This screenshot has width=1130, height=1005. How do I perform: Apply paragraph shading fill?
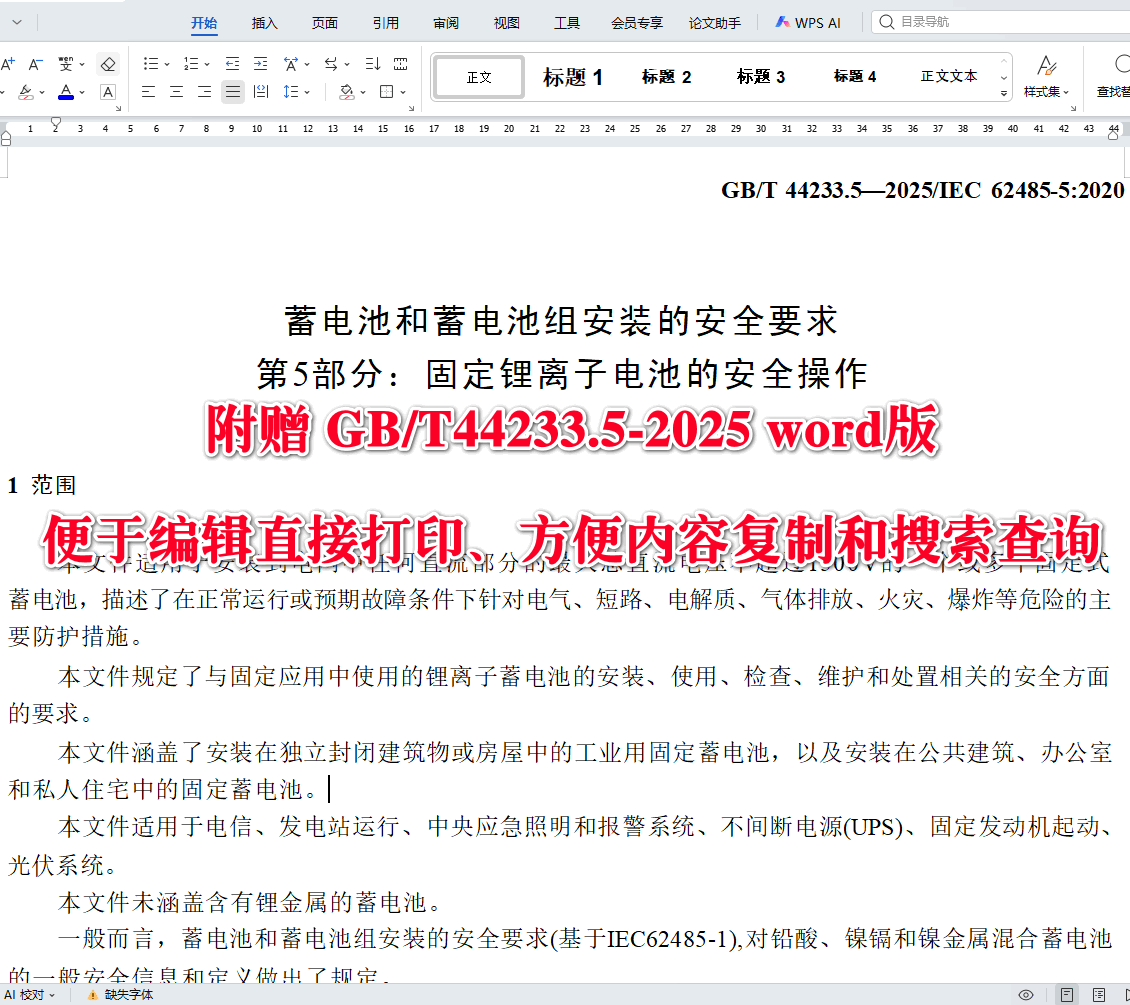(x=347, y=91)
